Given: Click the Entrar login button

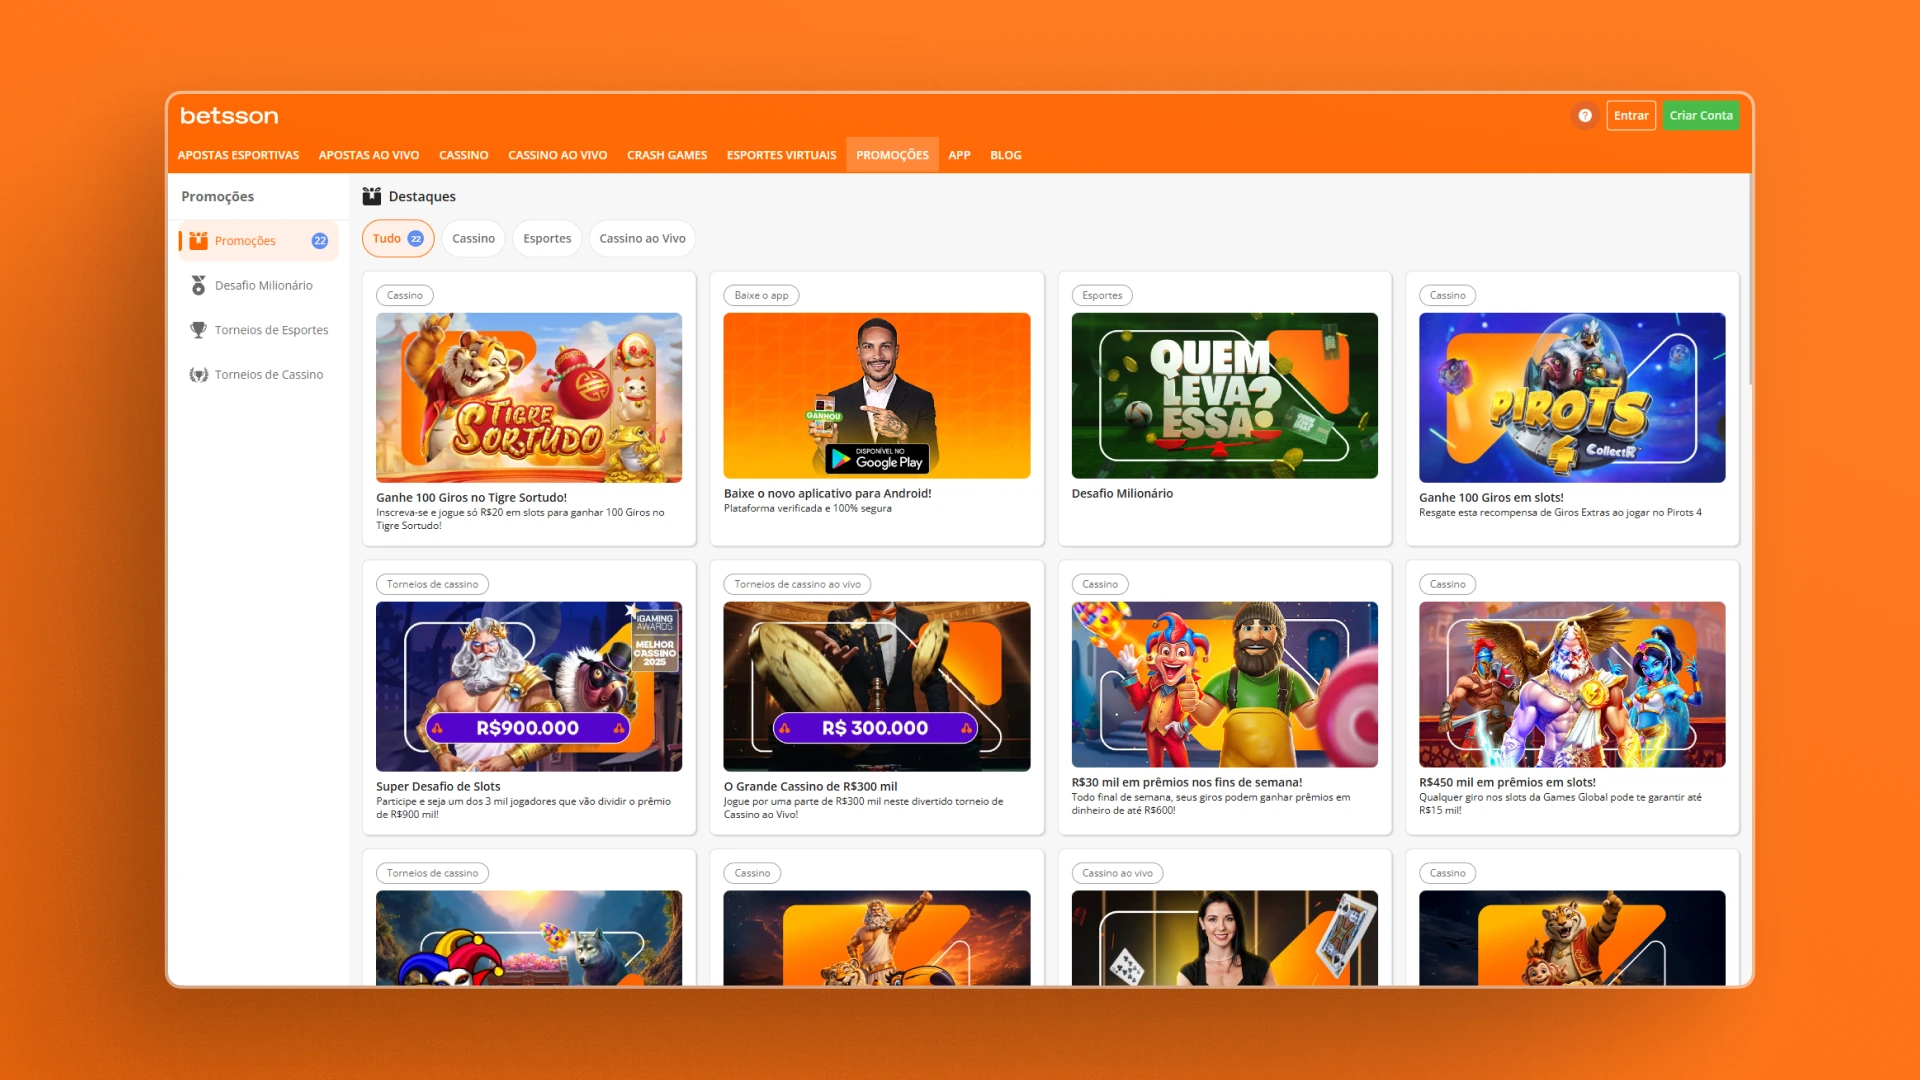Looking at the screenshot, I should click(x=1630, y=116).
